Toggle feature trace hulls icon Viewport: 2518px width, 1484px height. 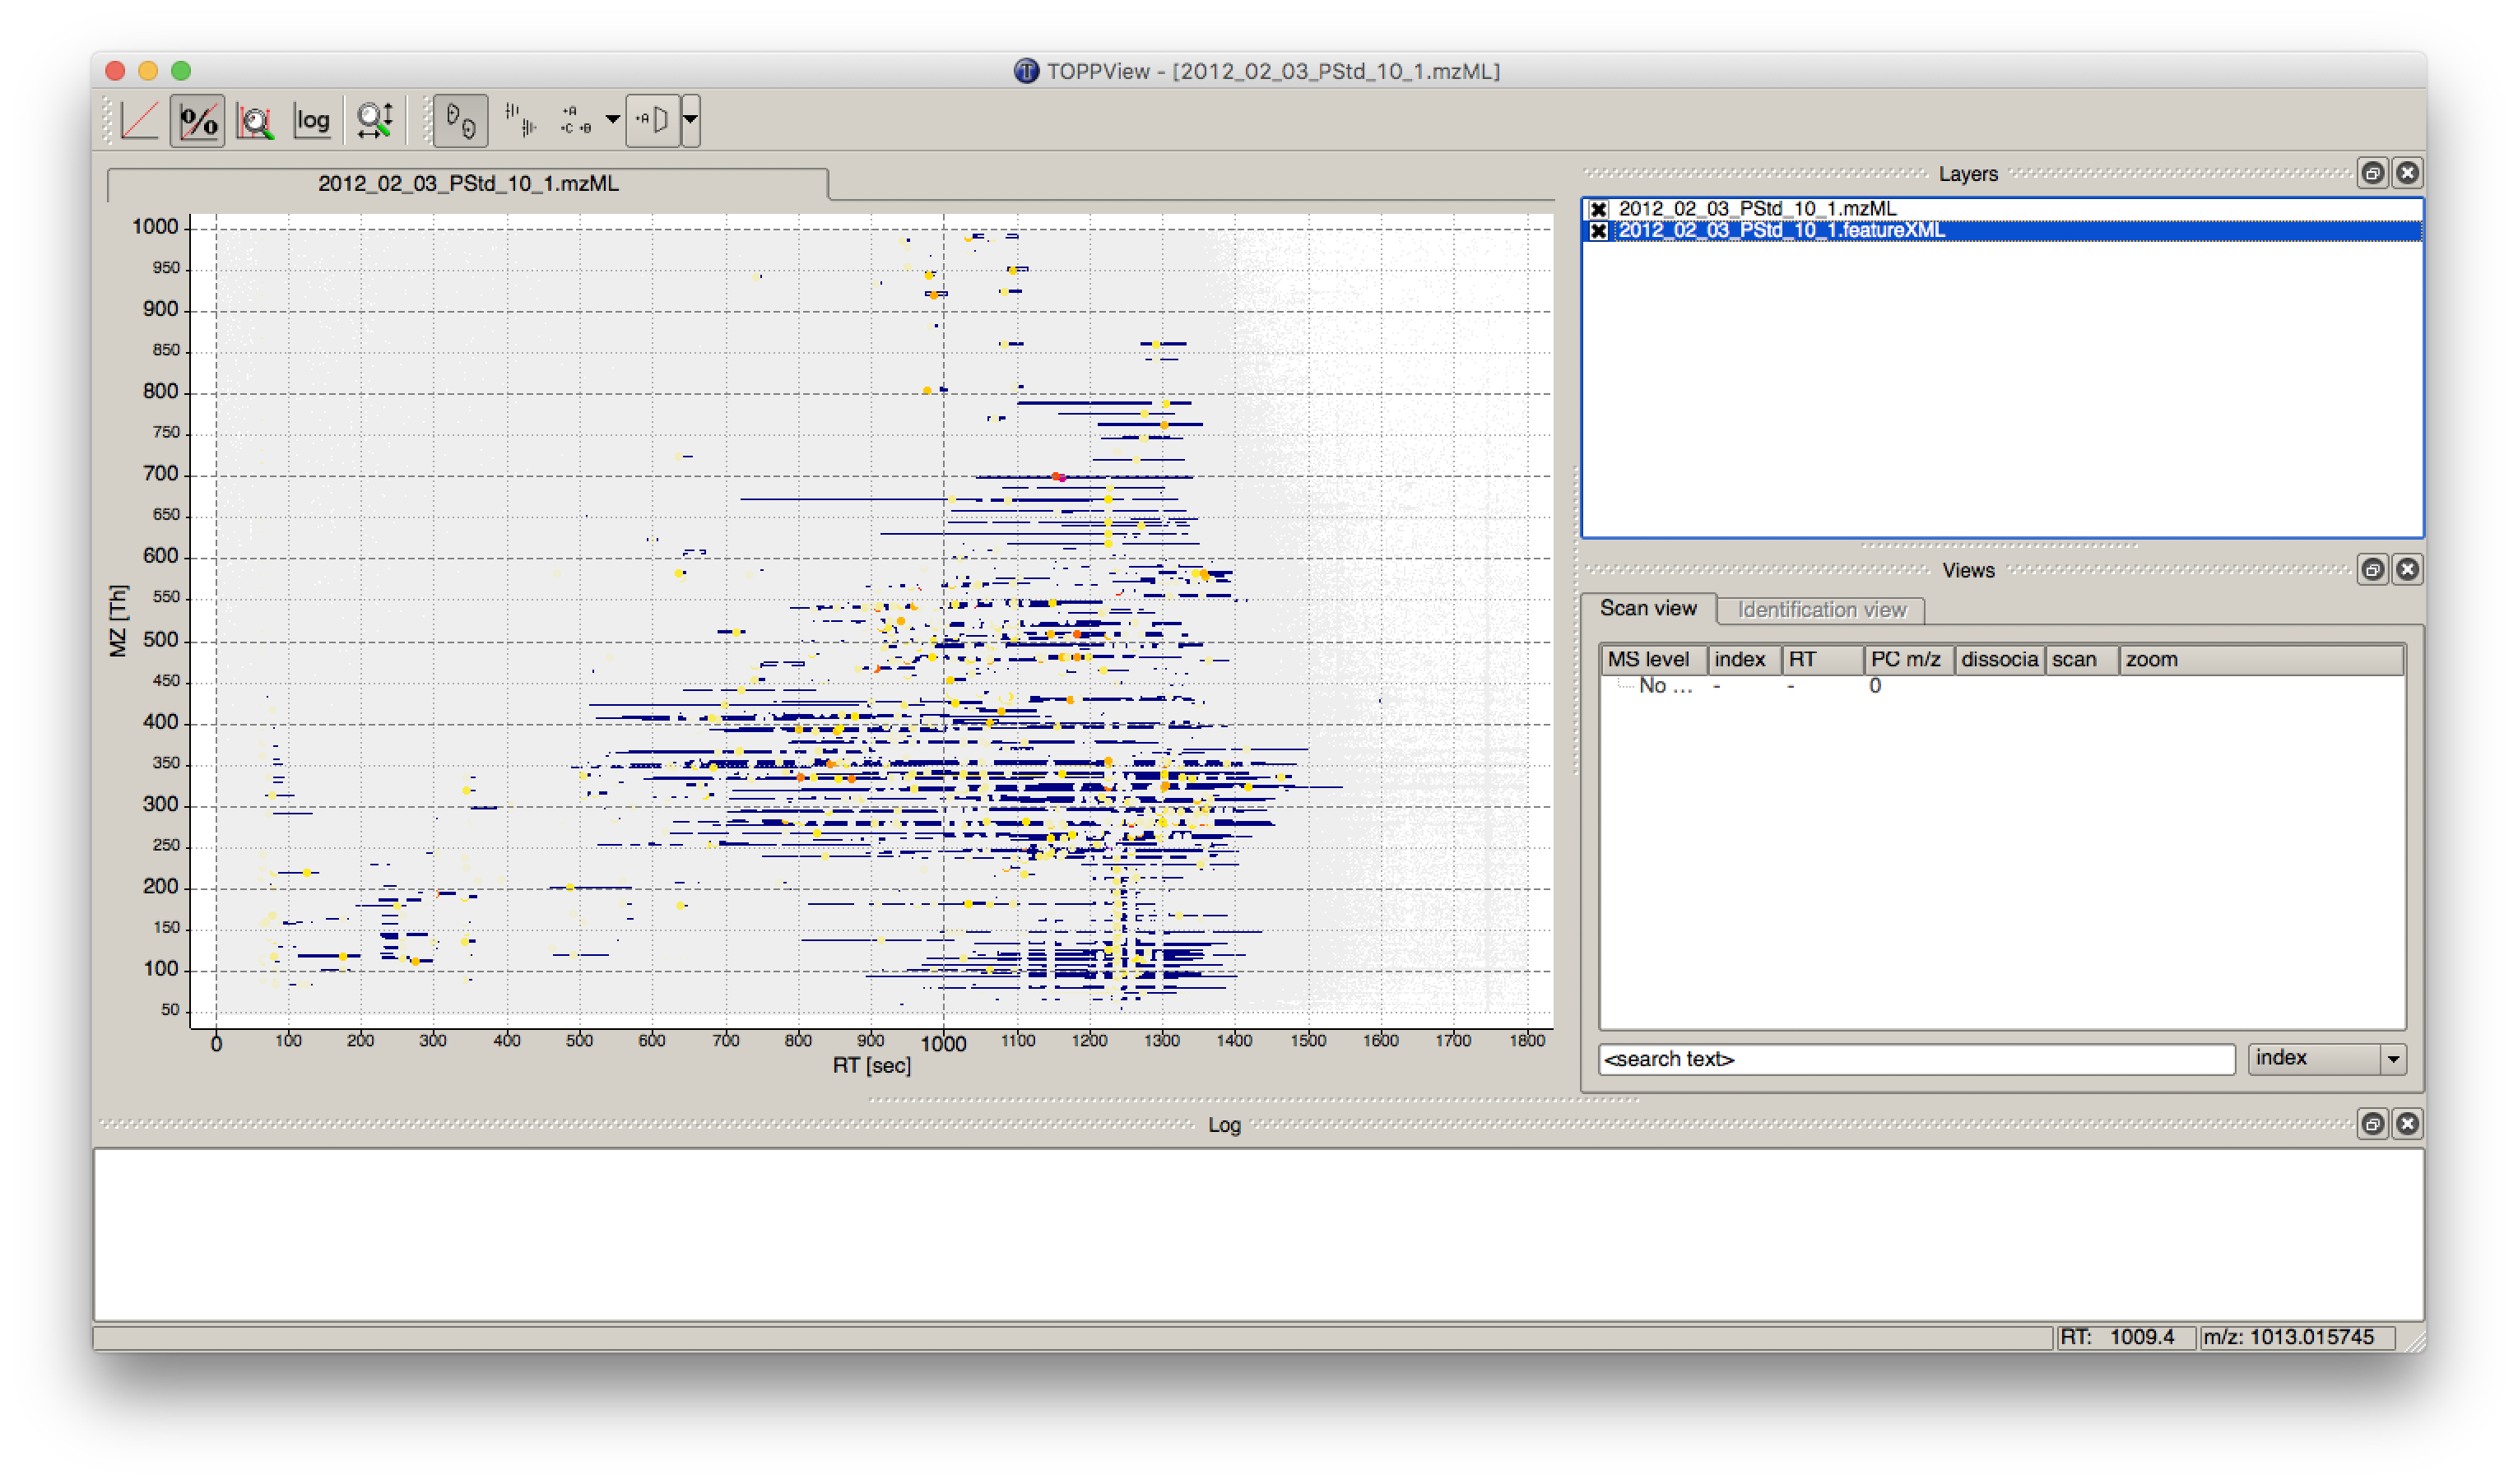click(520, 121)
